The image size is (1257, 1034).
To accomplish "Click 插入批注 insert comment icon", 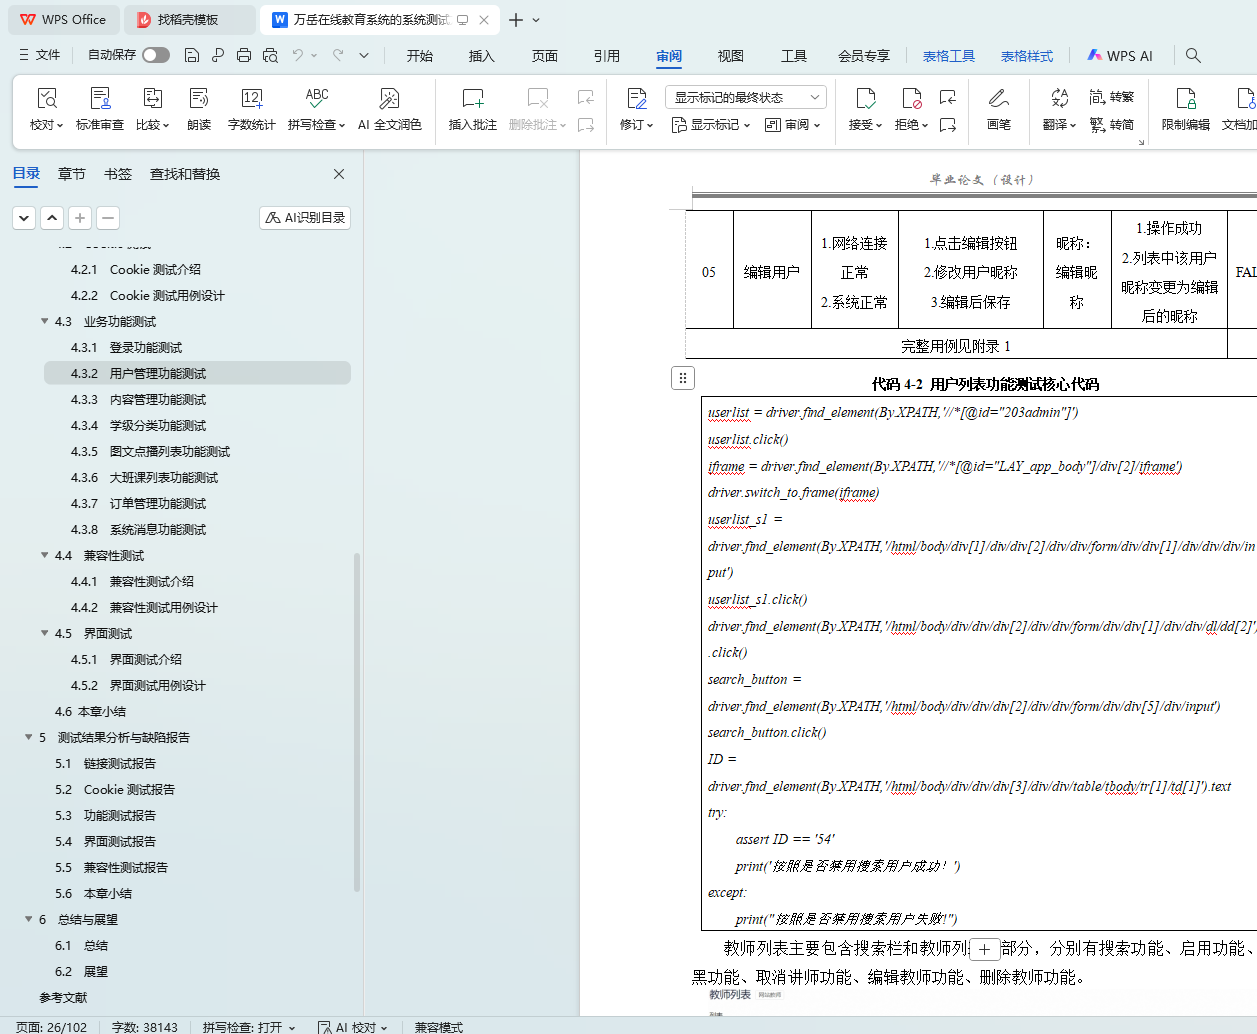I will 472,99.
